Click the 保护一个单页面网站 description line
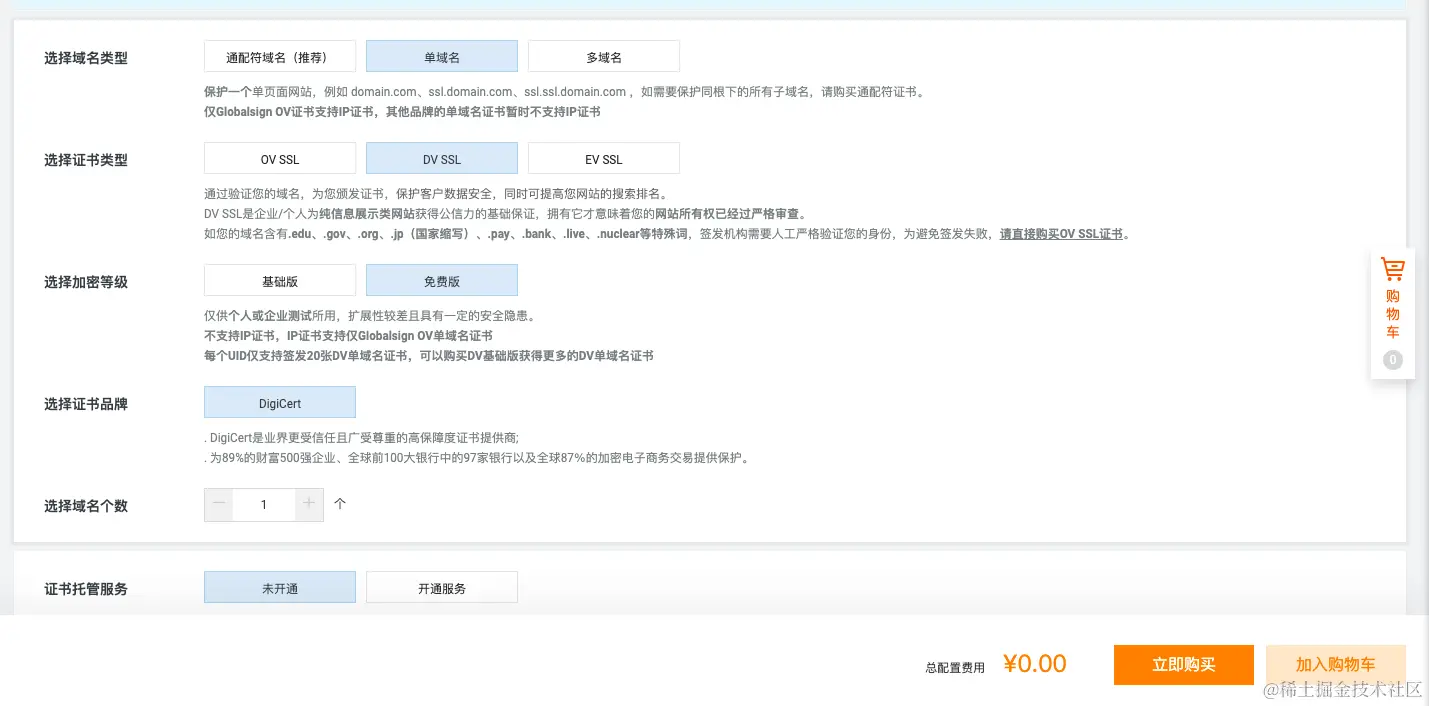Image resolution: width=1429 pixels, height=706 pixels. [565, 92]
